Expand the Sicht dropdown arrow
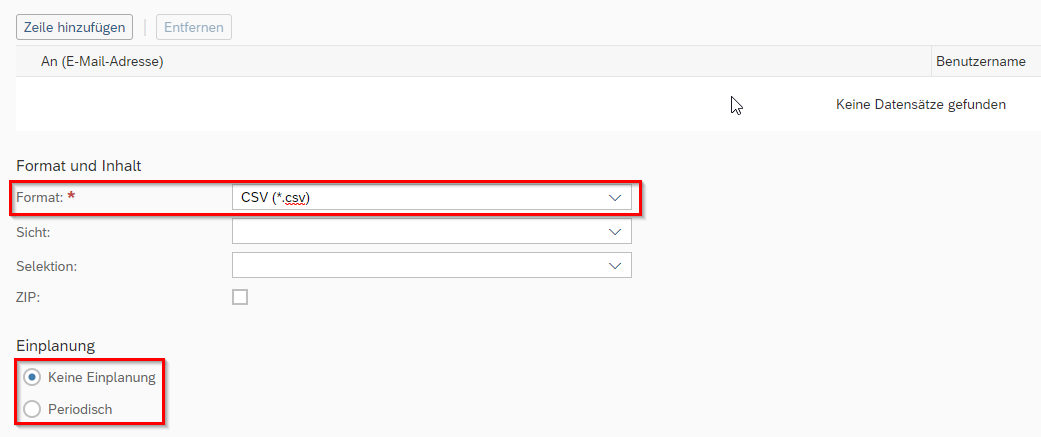This screenshot has width=1041, height=437. point(615,231)
